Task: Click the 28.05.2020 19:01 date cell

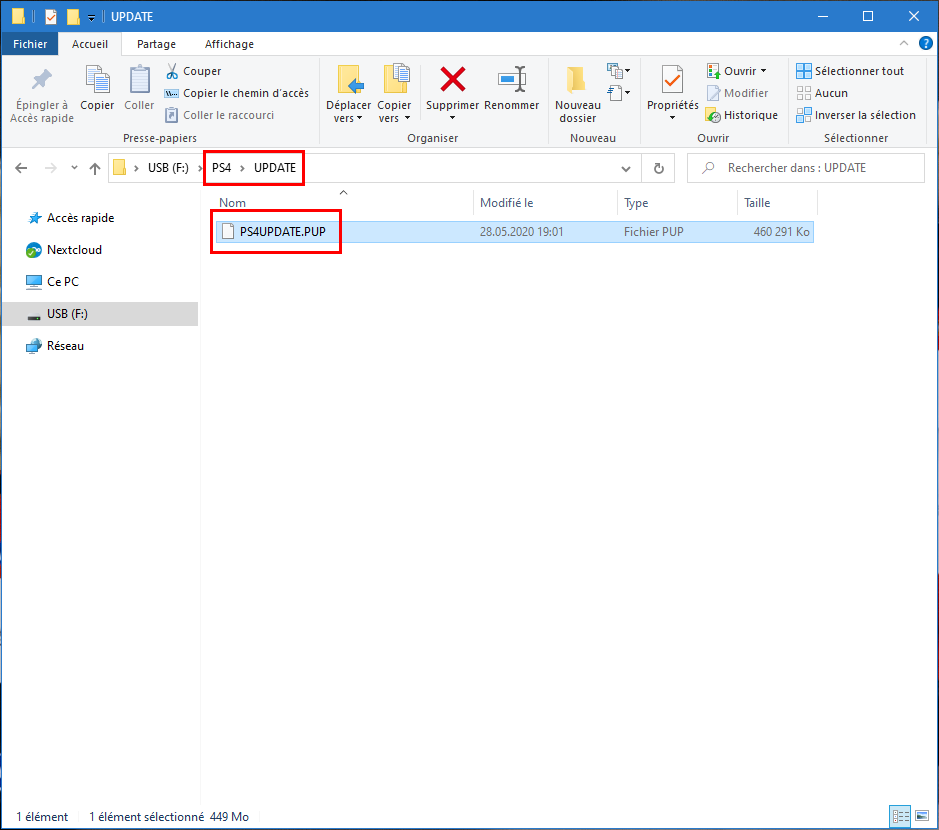Action: 522,232
